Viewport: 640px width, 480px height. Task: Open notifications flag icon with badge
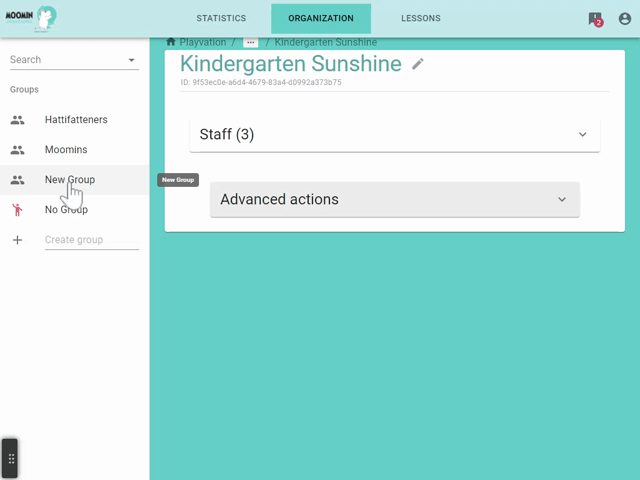coord(596,19)
